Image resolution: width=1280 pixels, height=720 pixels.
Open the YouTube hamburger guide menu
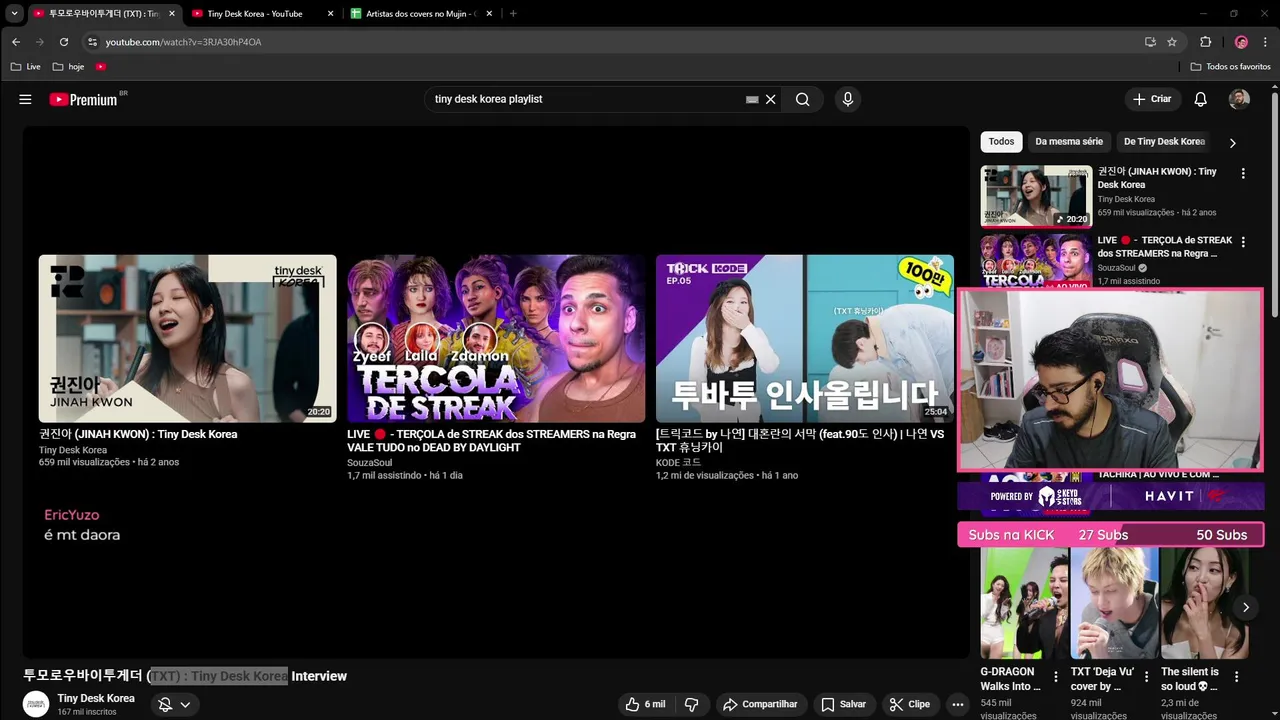point(25,99)
